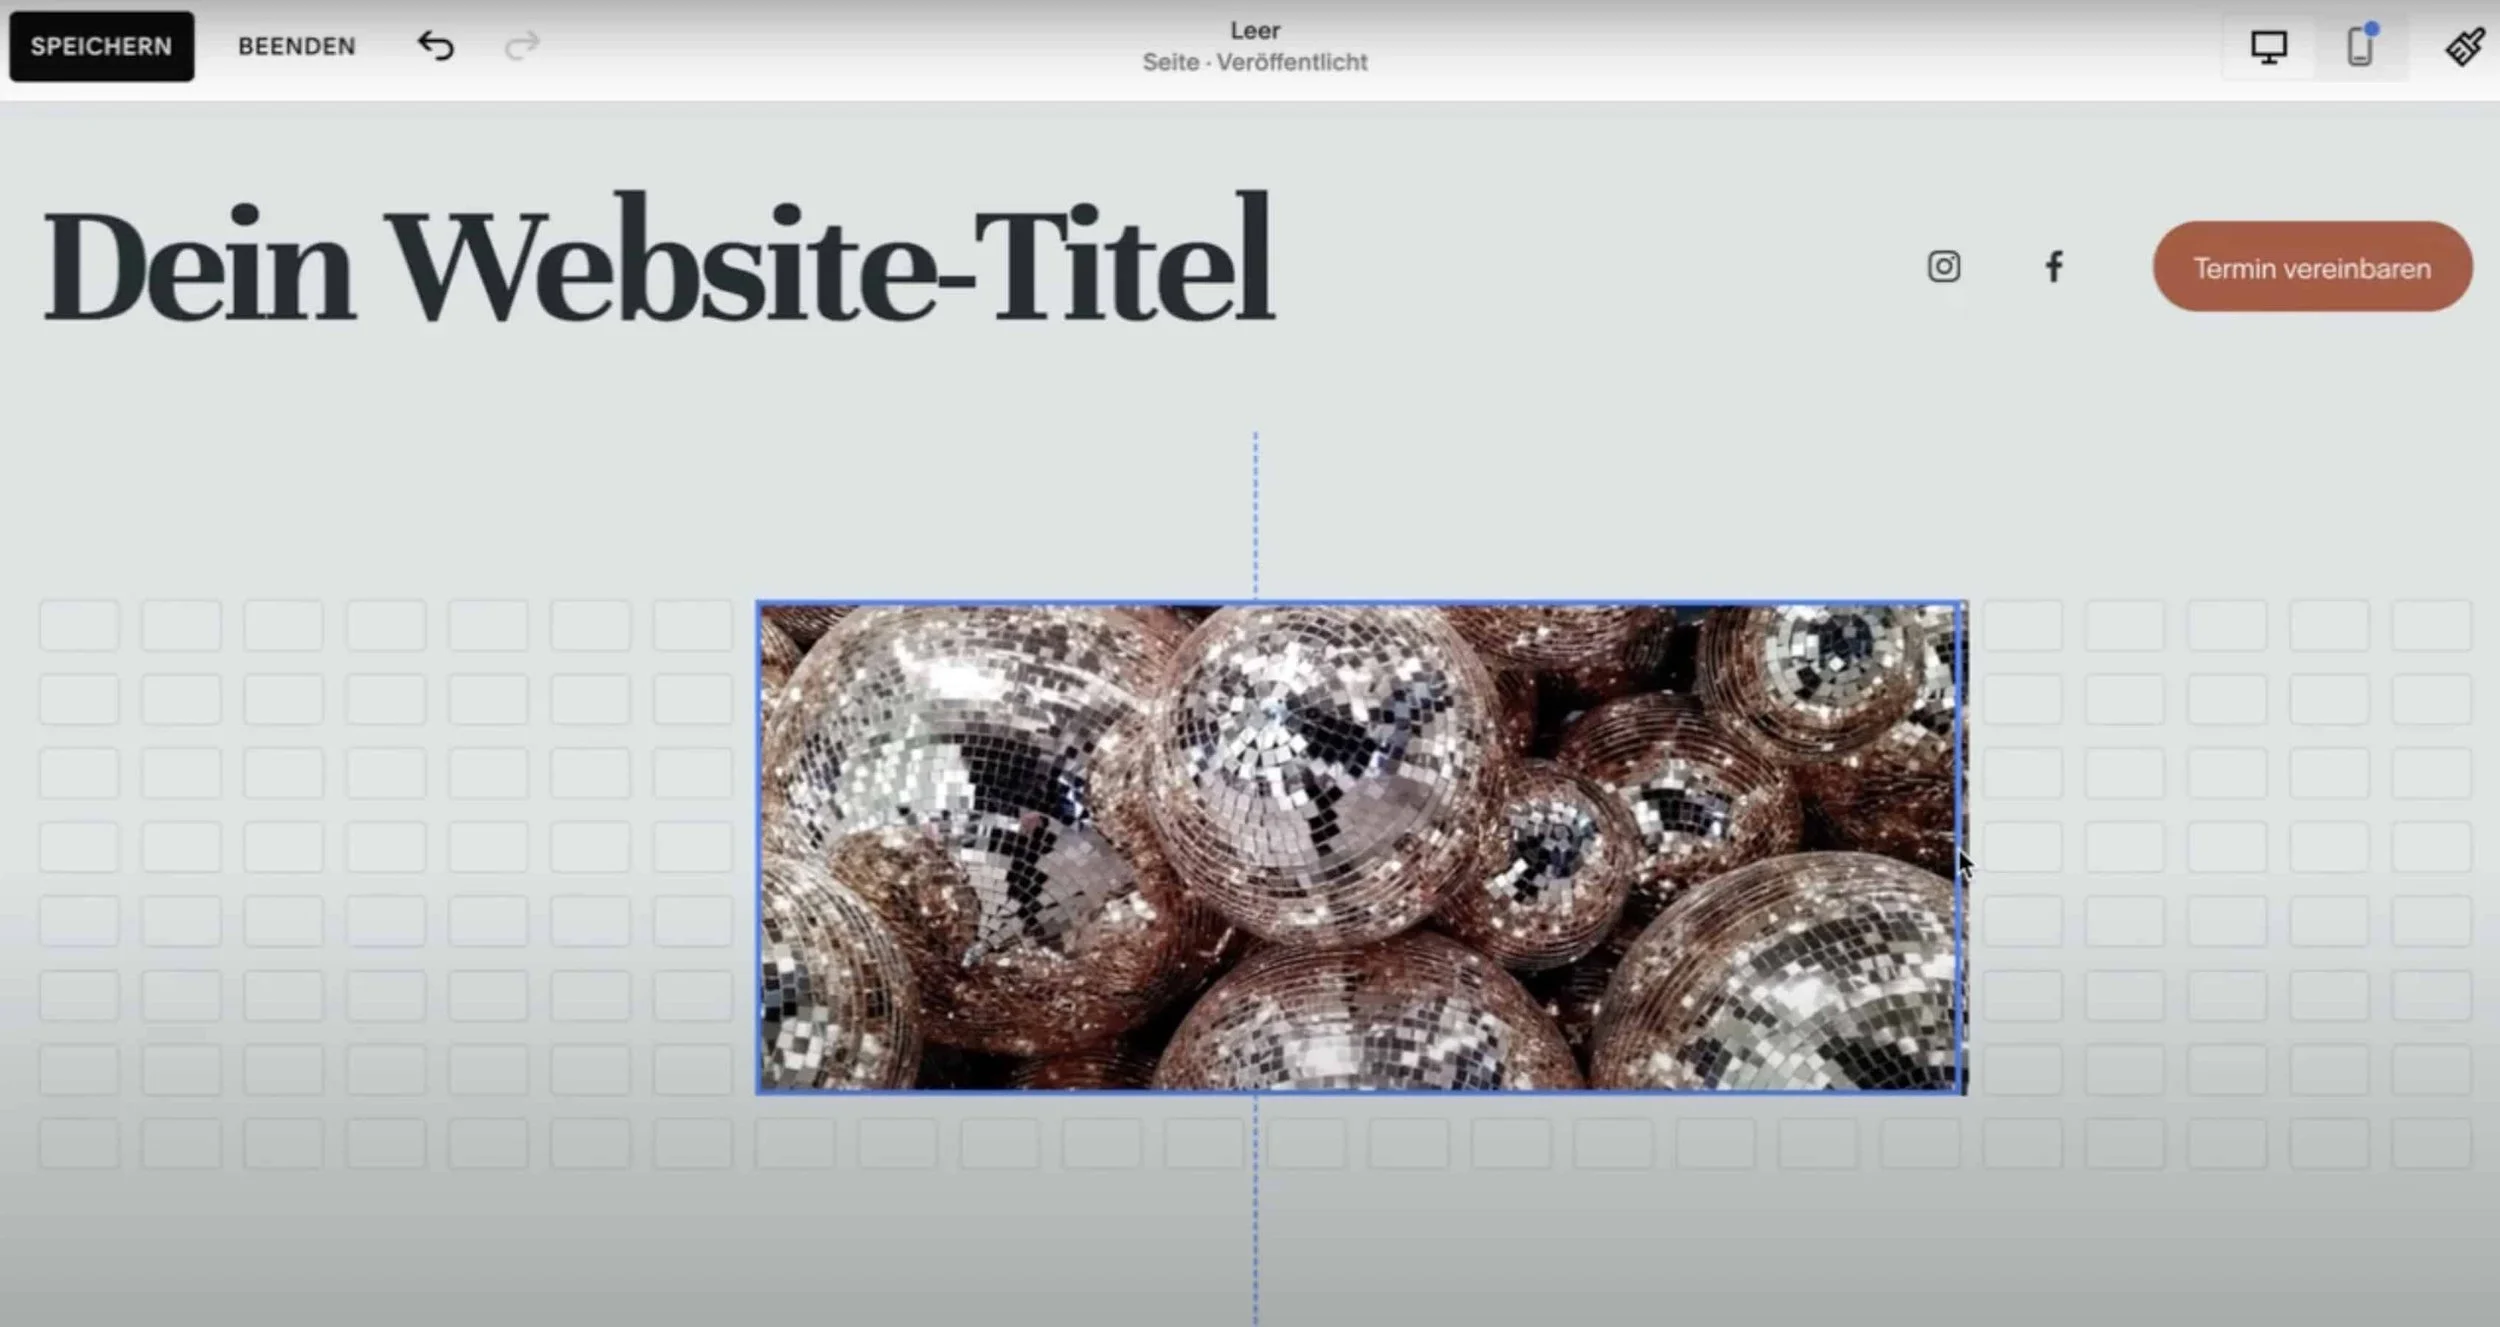
Task: Select the disco ball image block
Action: coord(1360,848)
